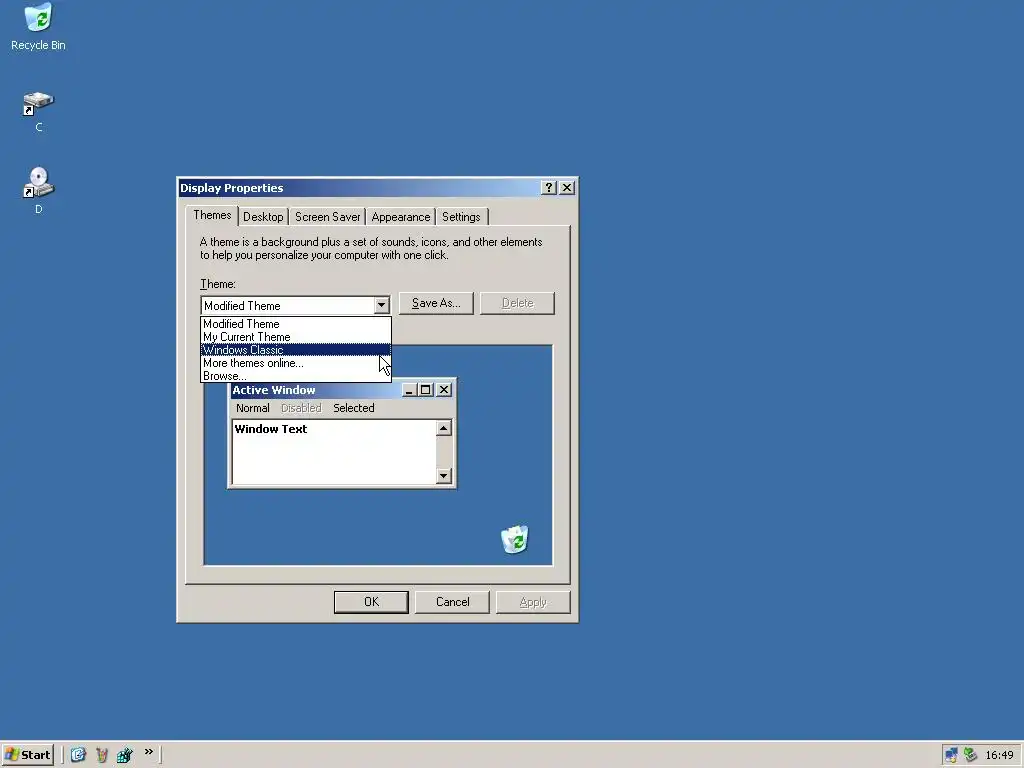Launch the colorful pencil-cup quick launch icon
This screenshot has width=1024, height=768.
point(102,755)
